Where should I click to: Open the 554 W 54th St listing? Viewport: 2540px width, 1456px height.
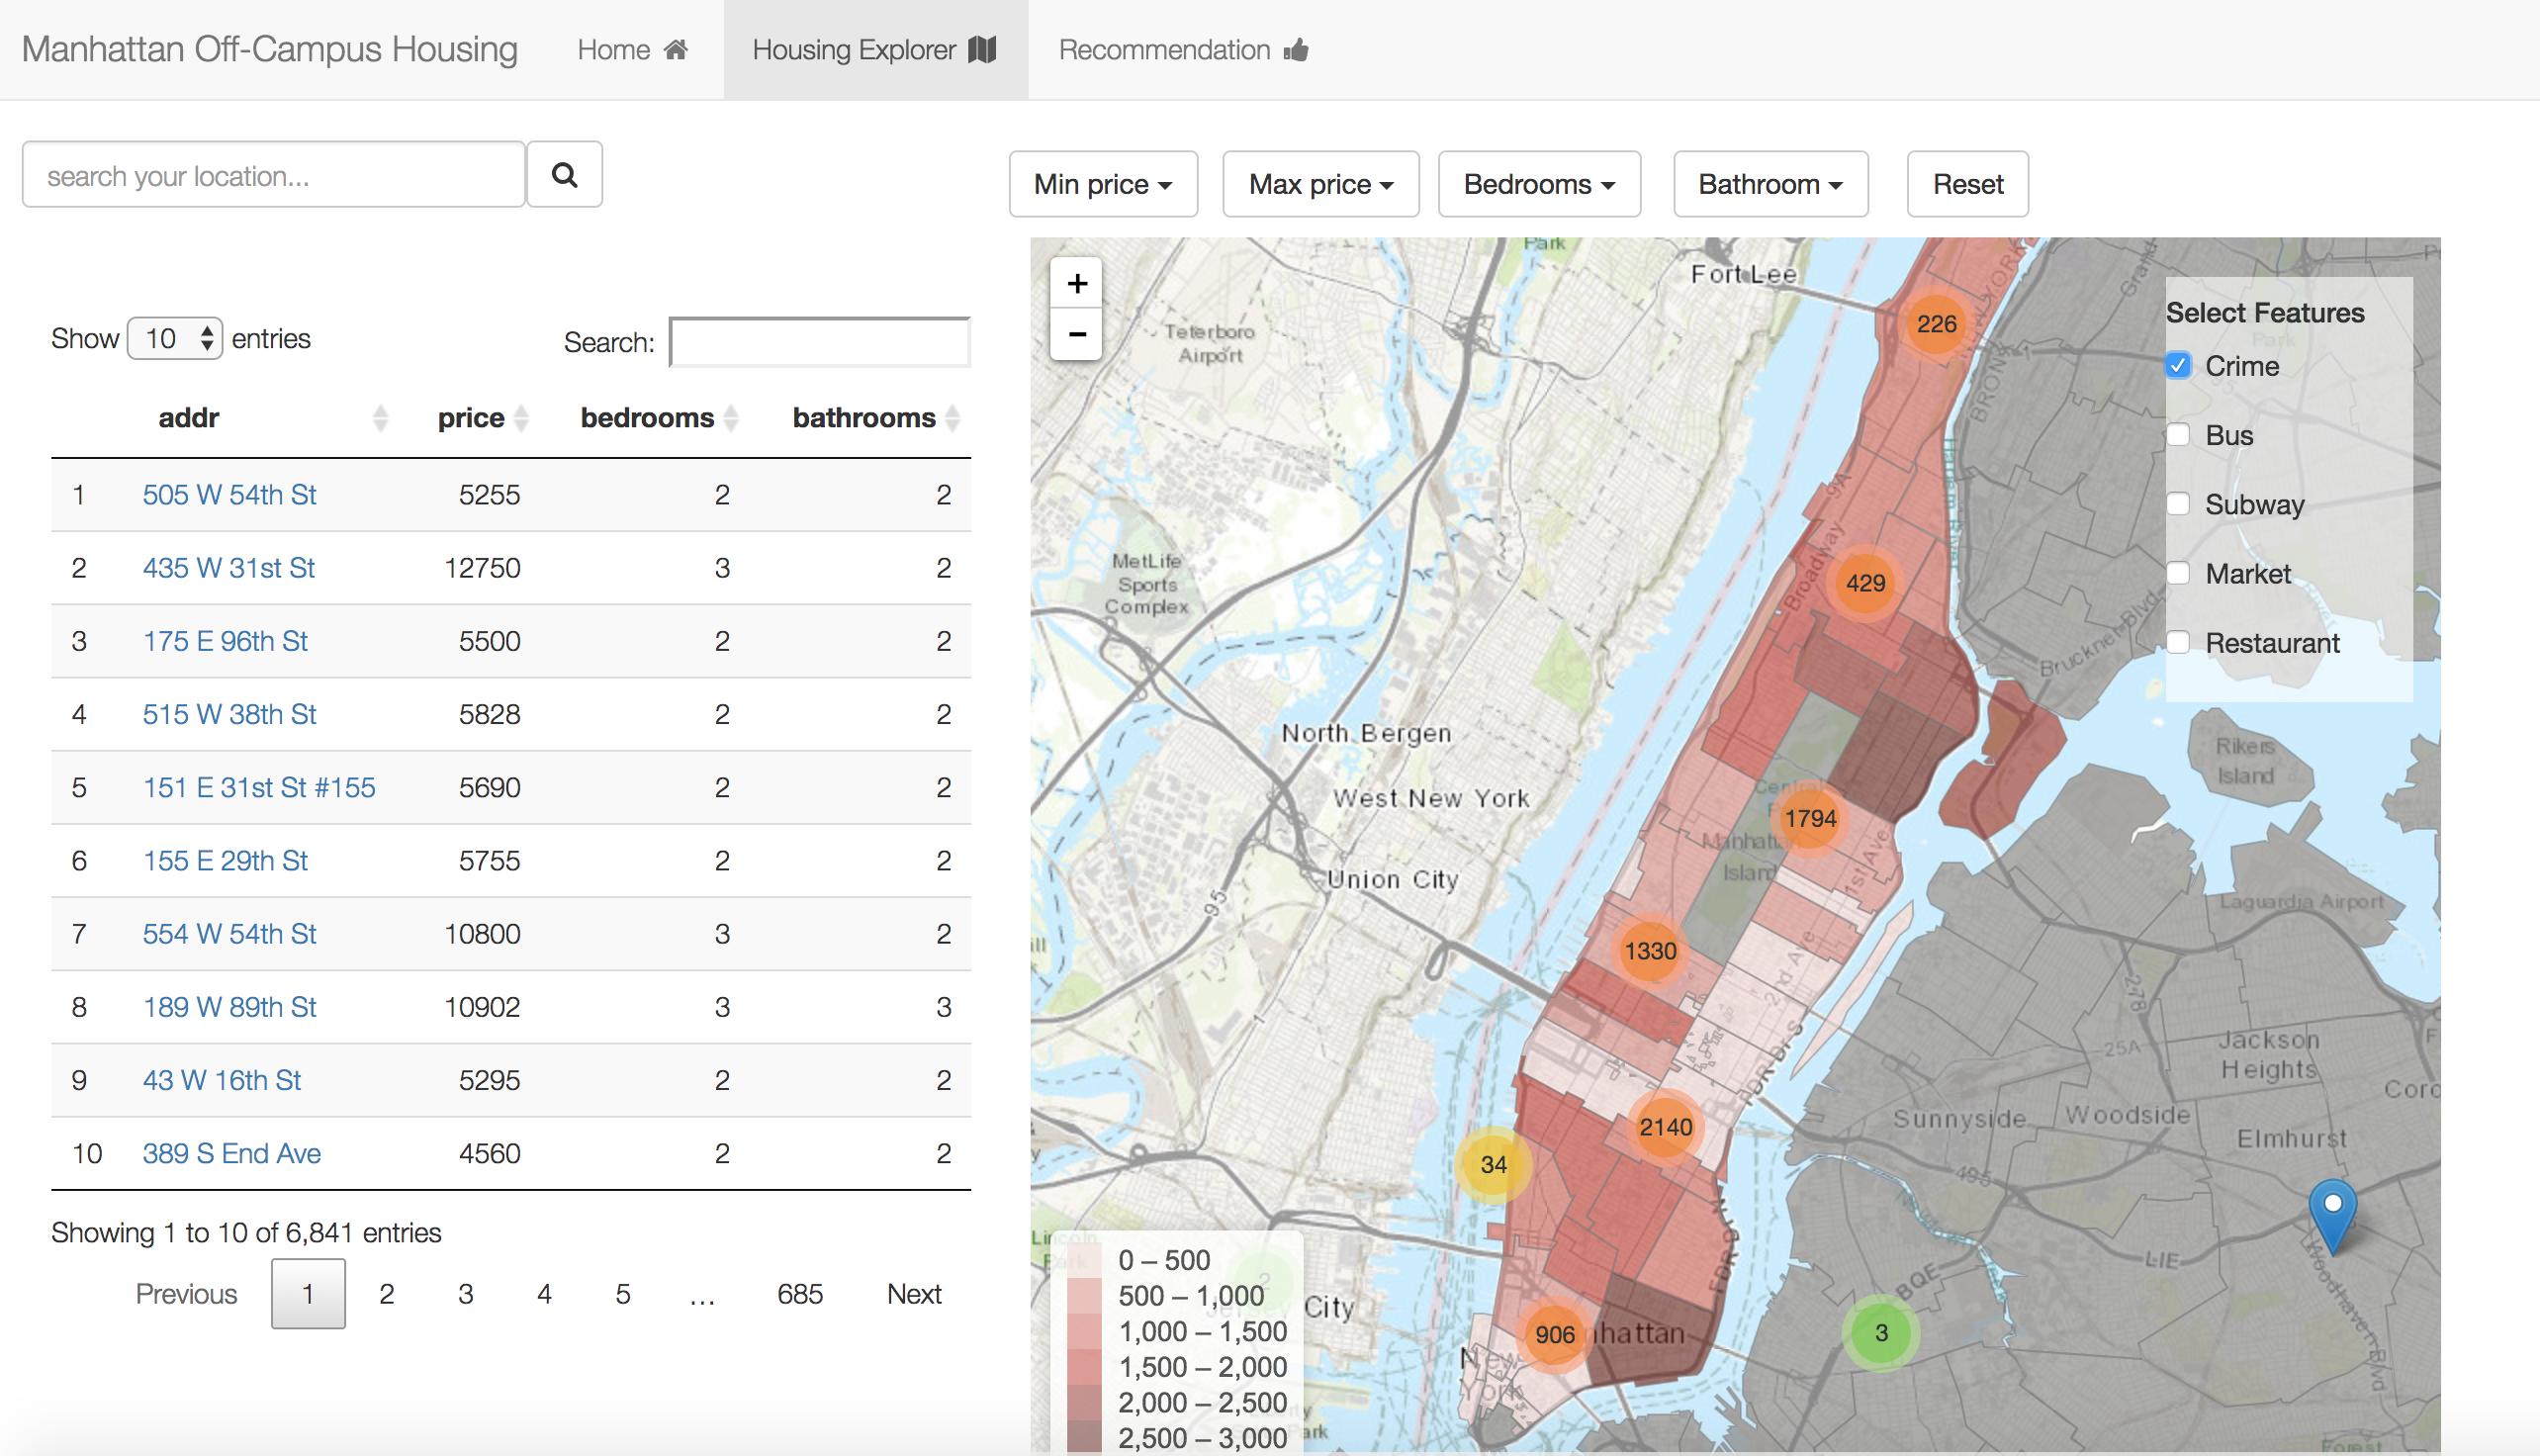pos(229,933)
